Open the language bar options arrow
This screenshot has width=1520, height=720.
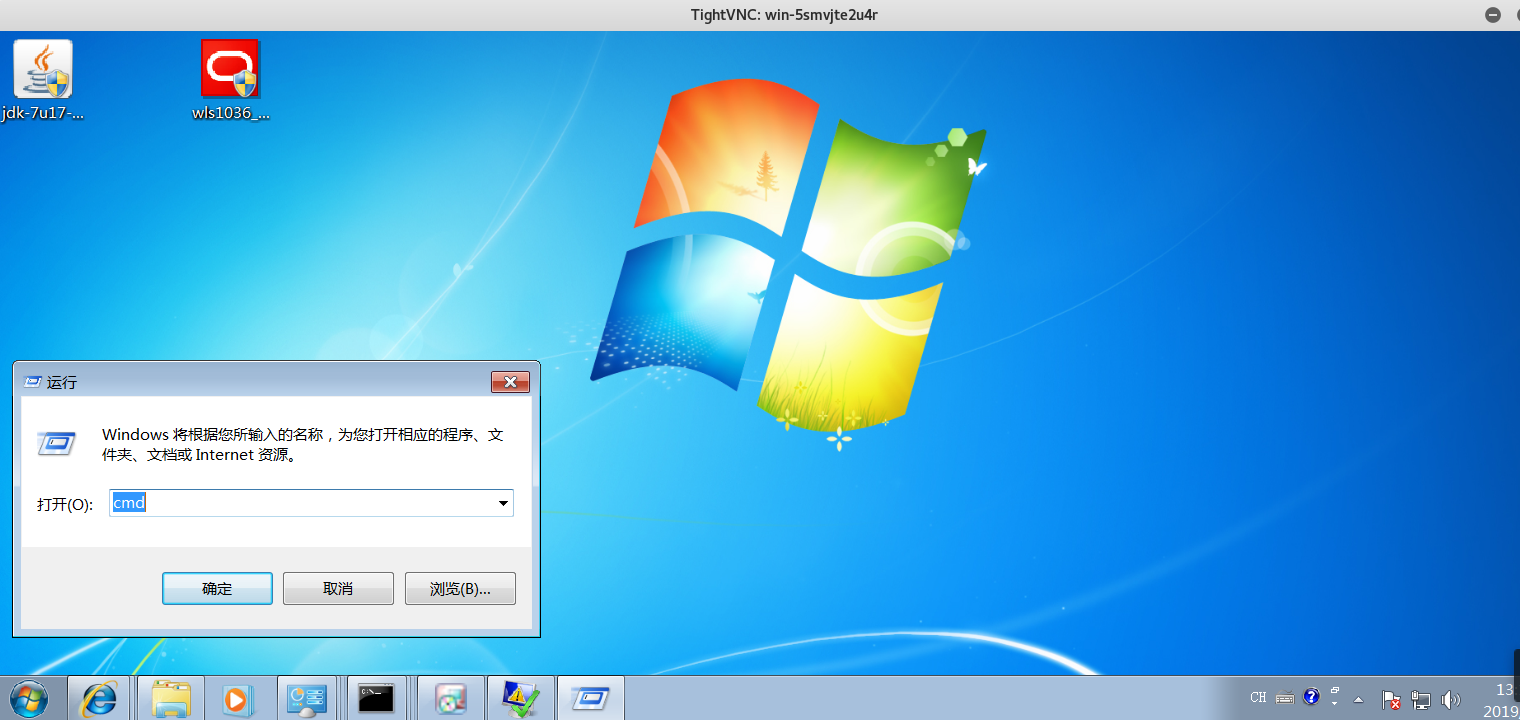(1335, 704)
